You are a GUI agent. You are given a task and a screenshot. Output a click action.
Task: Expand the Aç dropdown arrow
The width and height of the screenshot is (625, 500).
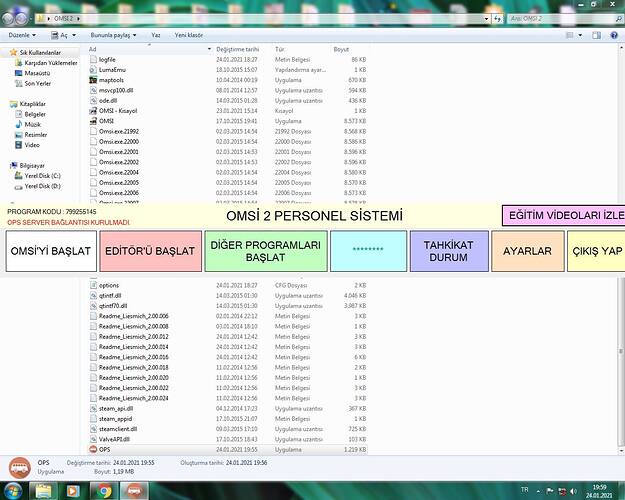74,35
